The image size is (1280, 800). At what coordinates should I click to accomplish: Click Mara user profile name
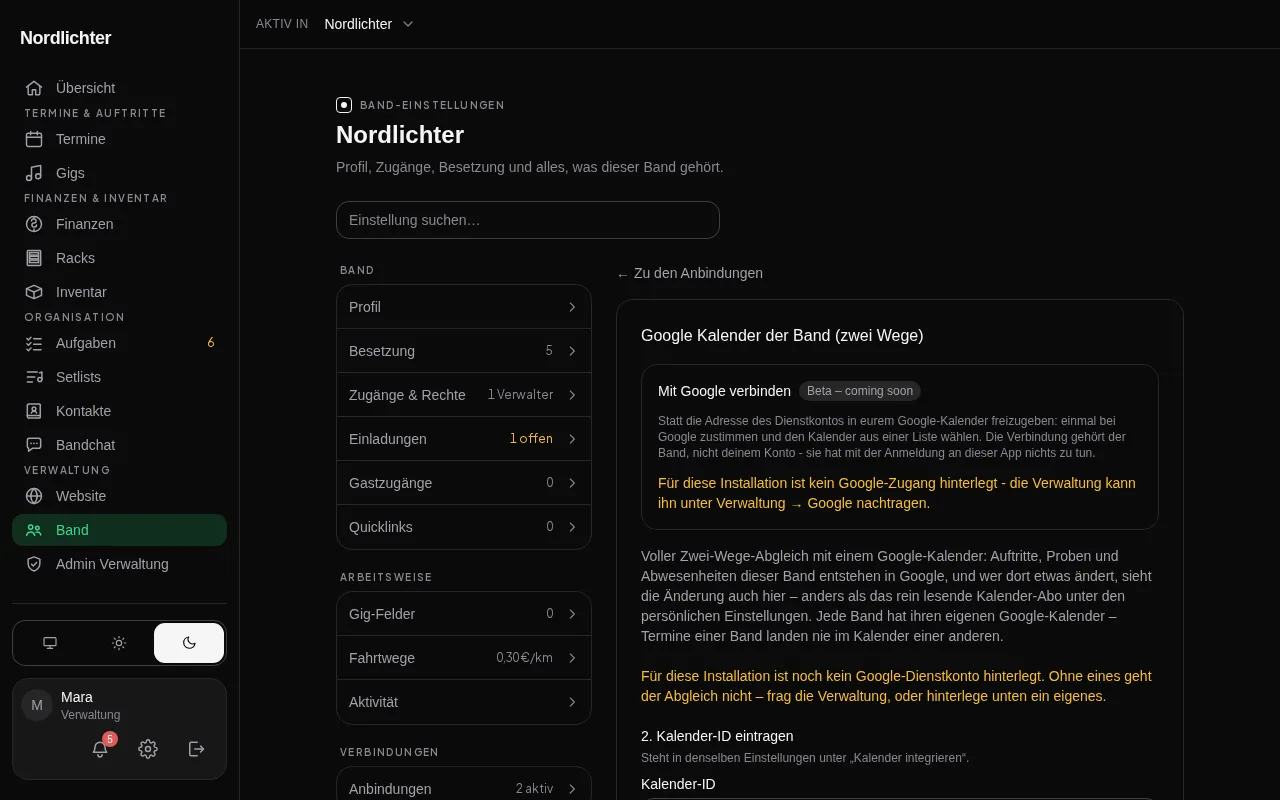(x=77, y=697)
